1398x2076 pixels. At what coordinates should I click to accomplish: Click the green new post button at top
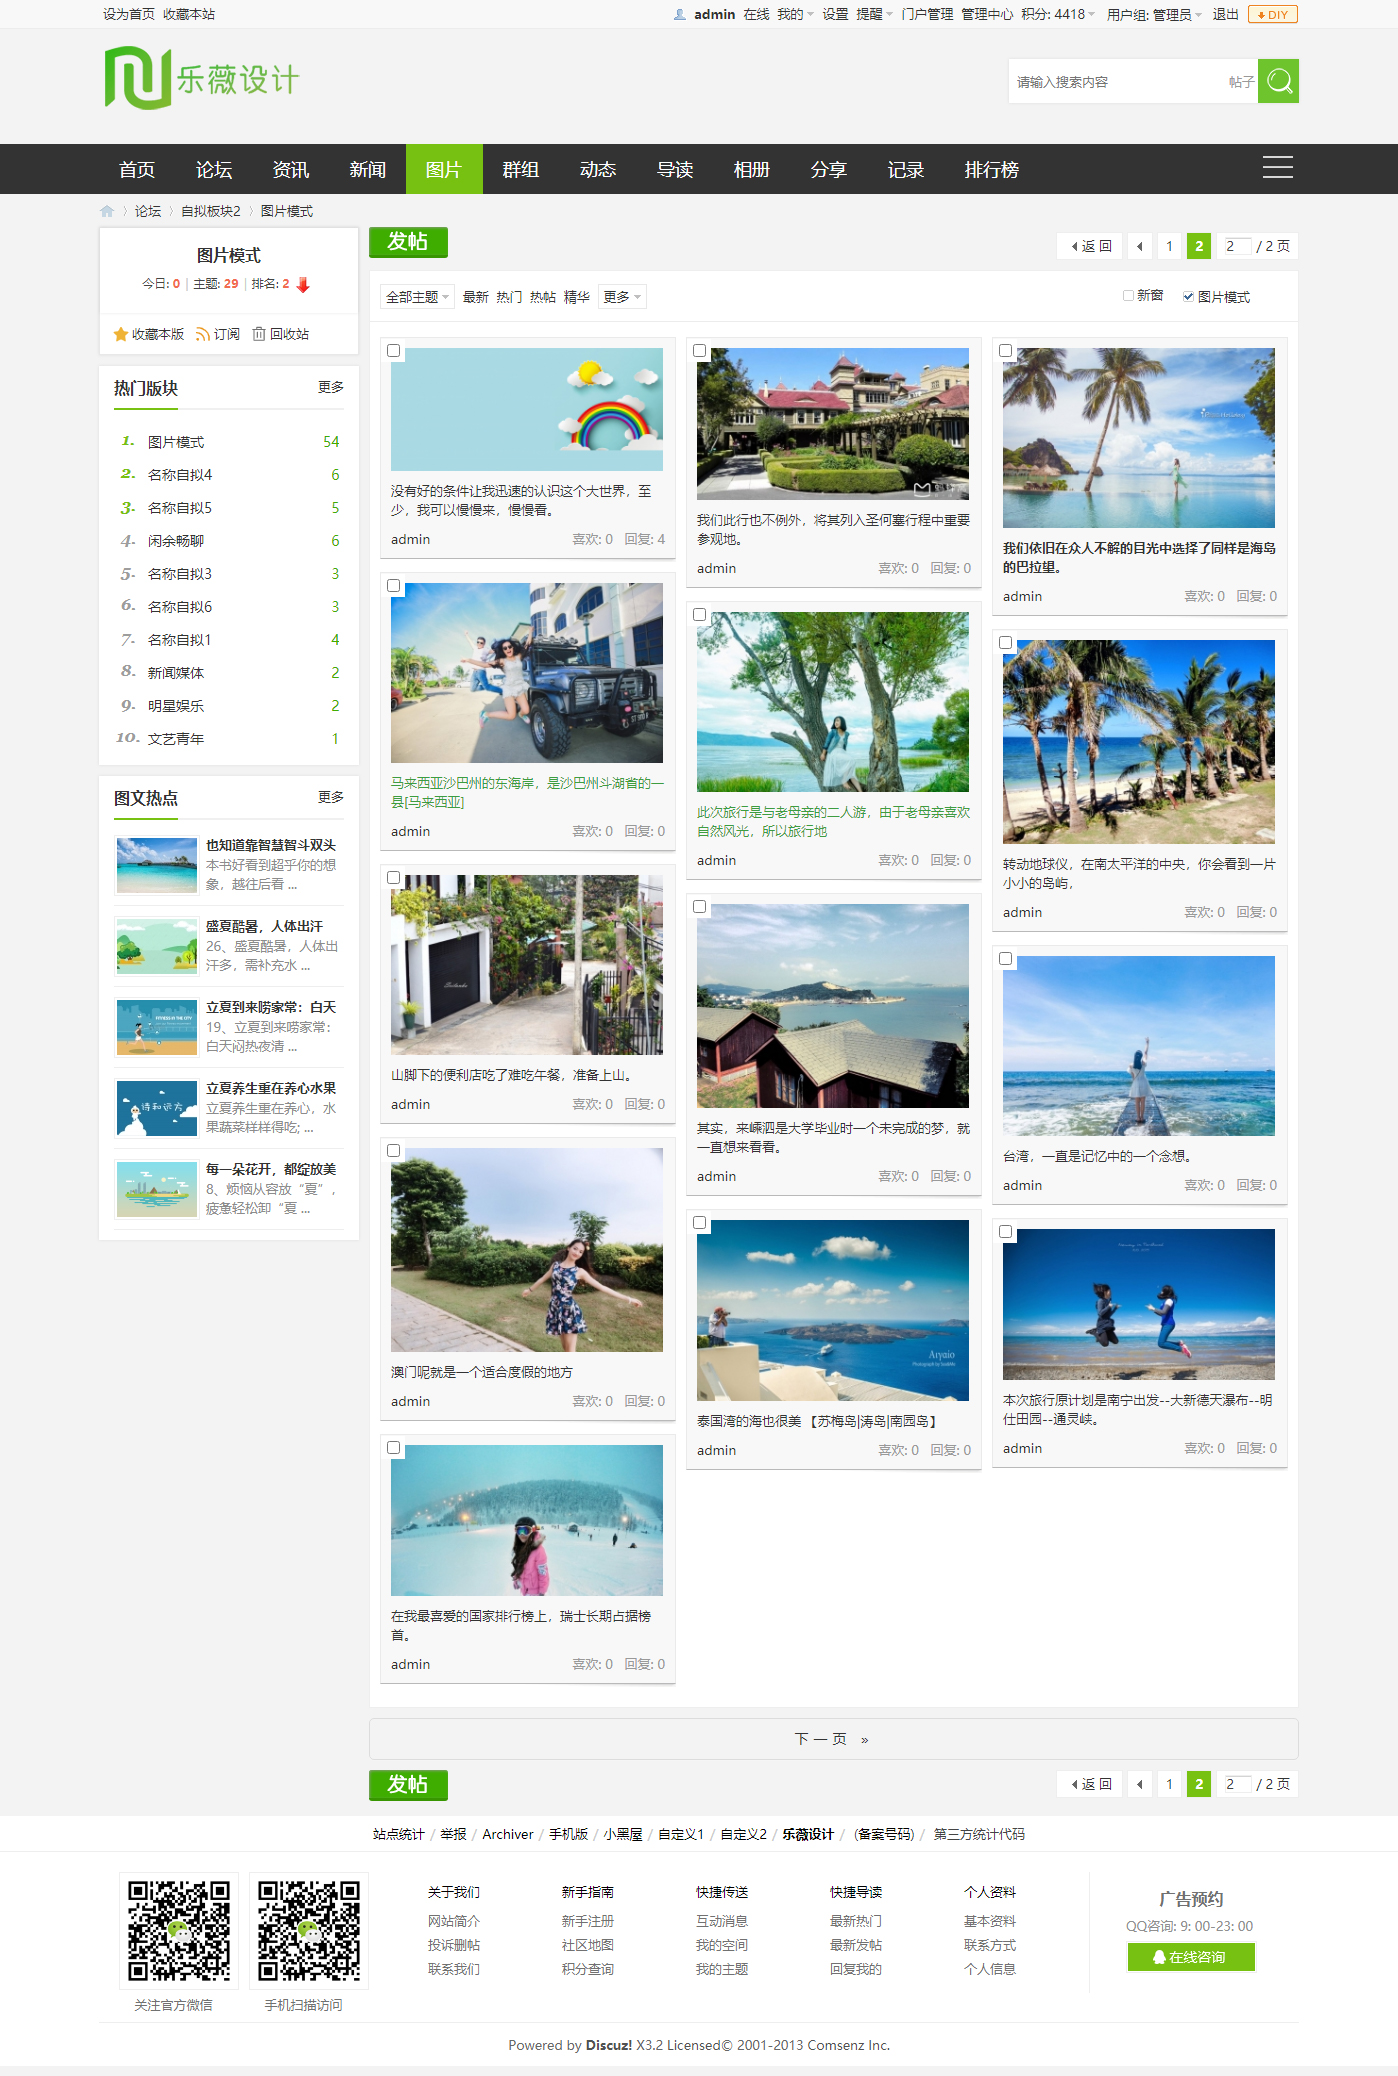tap(408, 242)
